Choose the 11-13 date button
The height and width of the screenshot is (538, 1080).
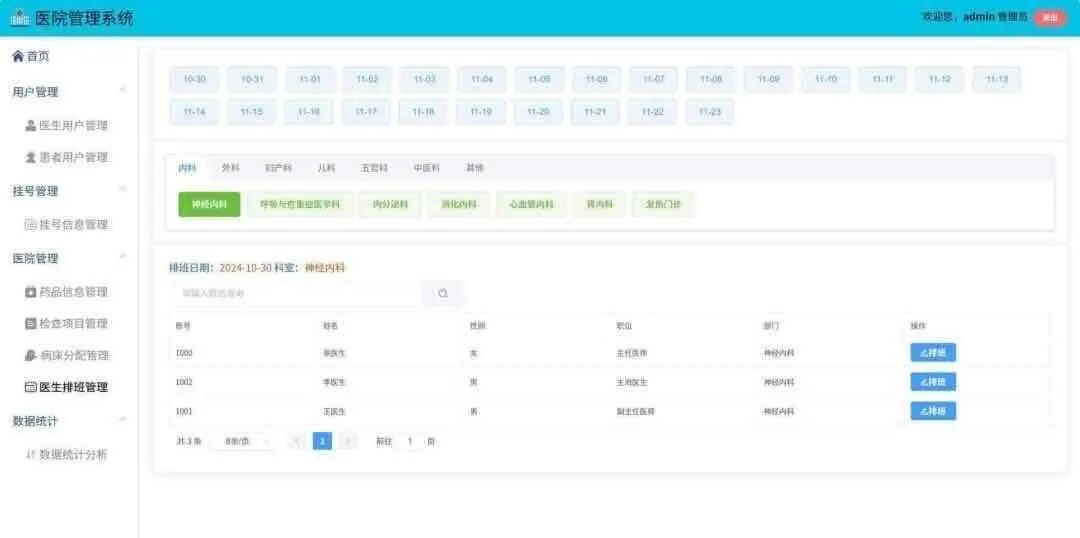997,80
